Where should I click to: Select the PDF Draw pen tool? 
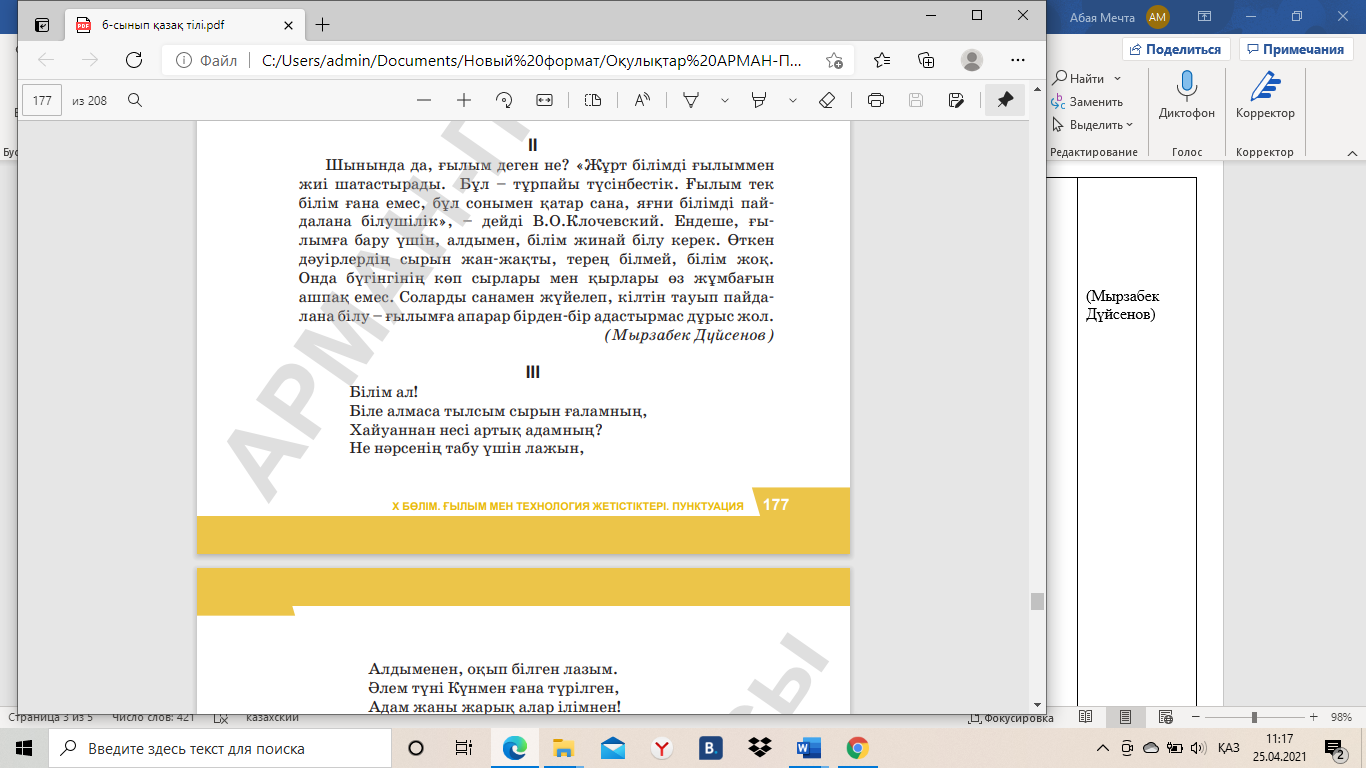(x=690, y=100)
